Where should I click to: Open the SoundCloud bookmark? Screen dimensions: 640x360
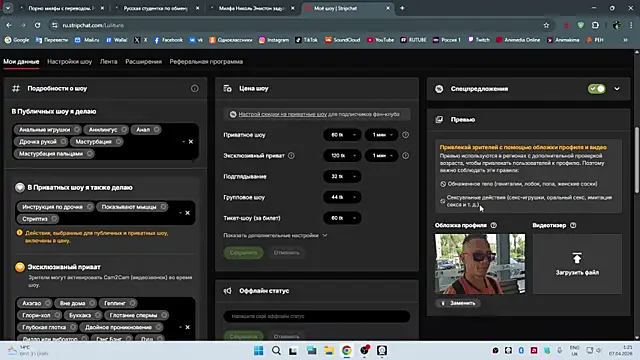click(342, 40)
